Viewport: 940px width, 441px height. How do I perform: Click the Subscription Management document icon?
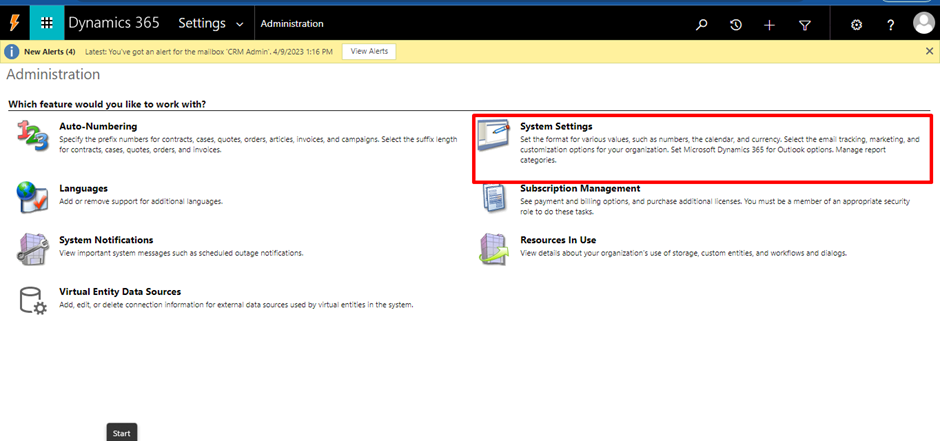coord(493,197)
